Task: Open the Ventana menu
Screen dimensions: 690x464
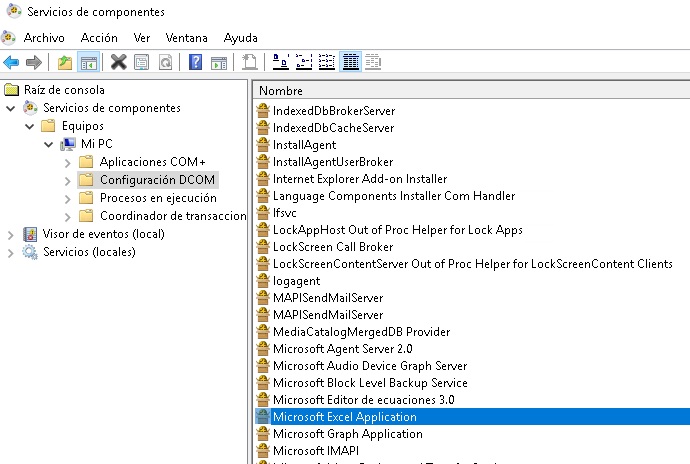Action: click(x=186, y=37)
